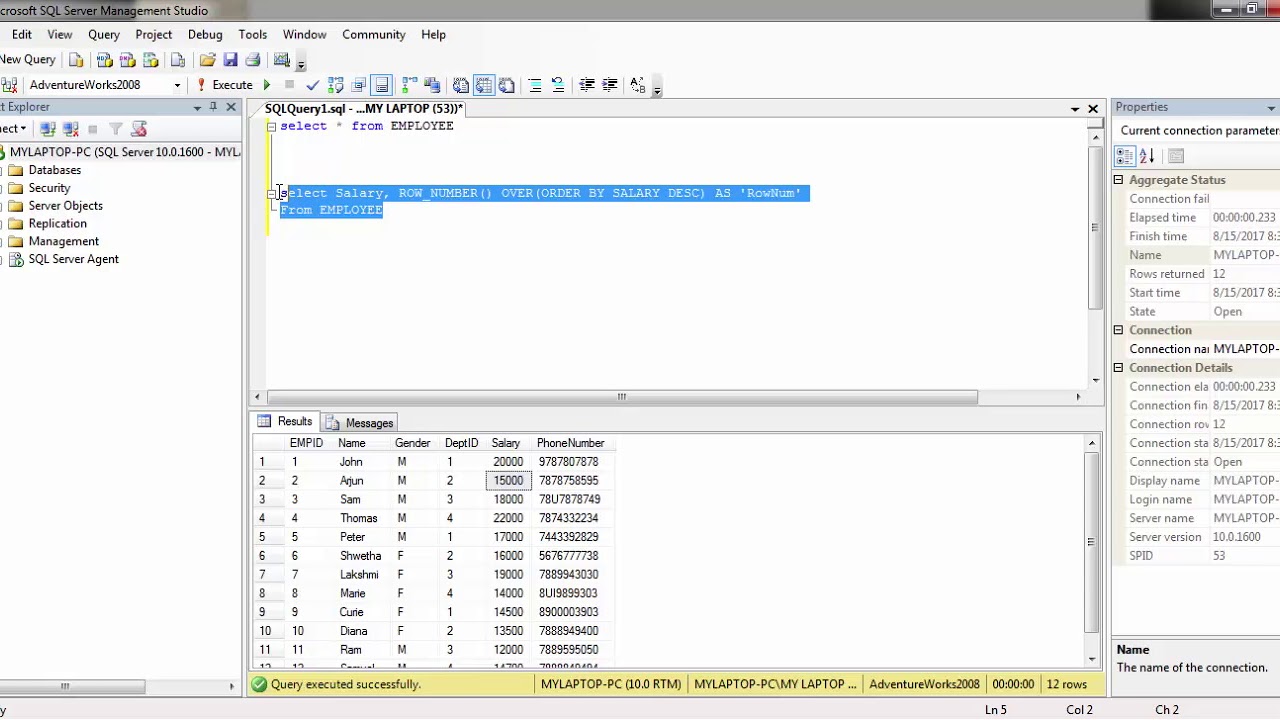Click the Salary column header

[x=506, y=443]
